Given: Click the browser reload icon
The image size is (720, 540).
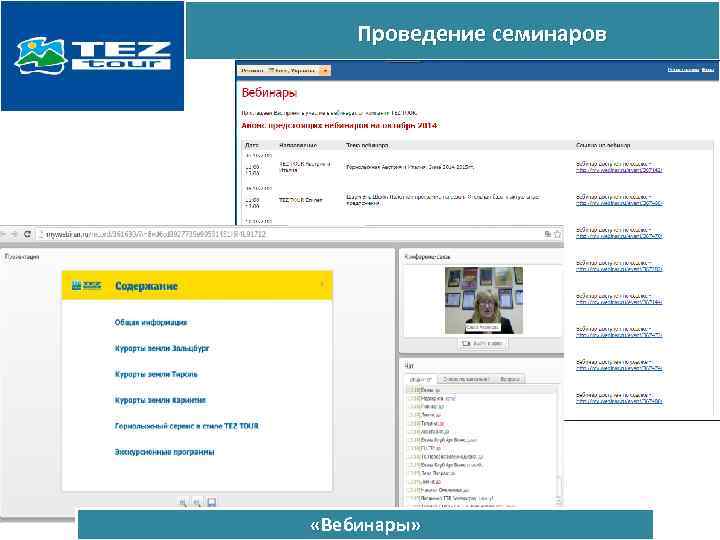Looking at the screenshot, I should click(28, 234).
